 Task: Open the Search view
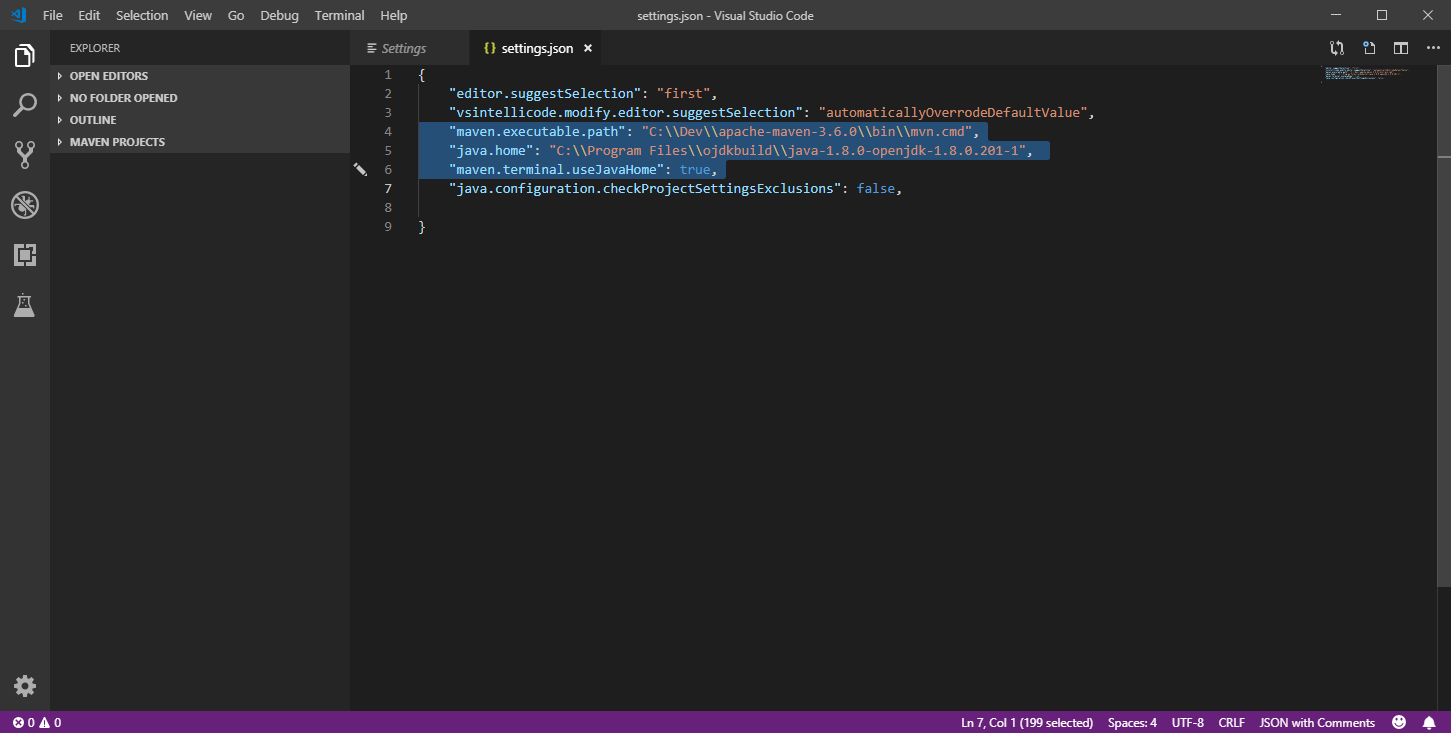25,105
